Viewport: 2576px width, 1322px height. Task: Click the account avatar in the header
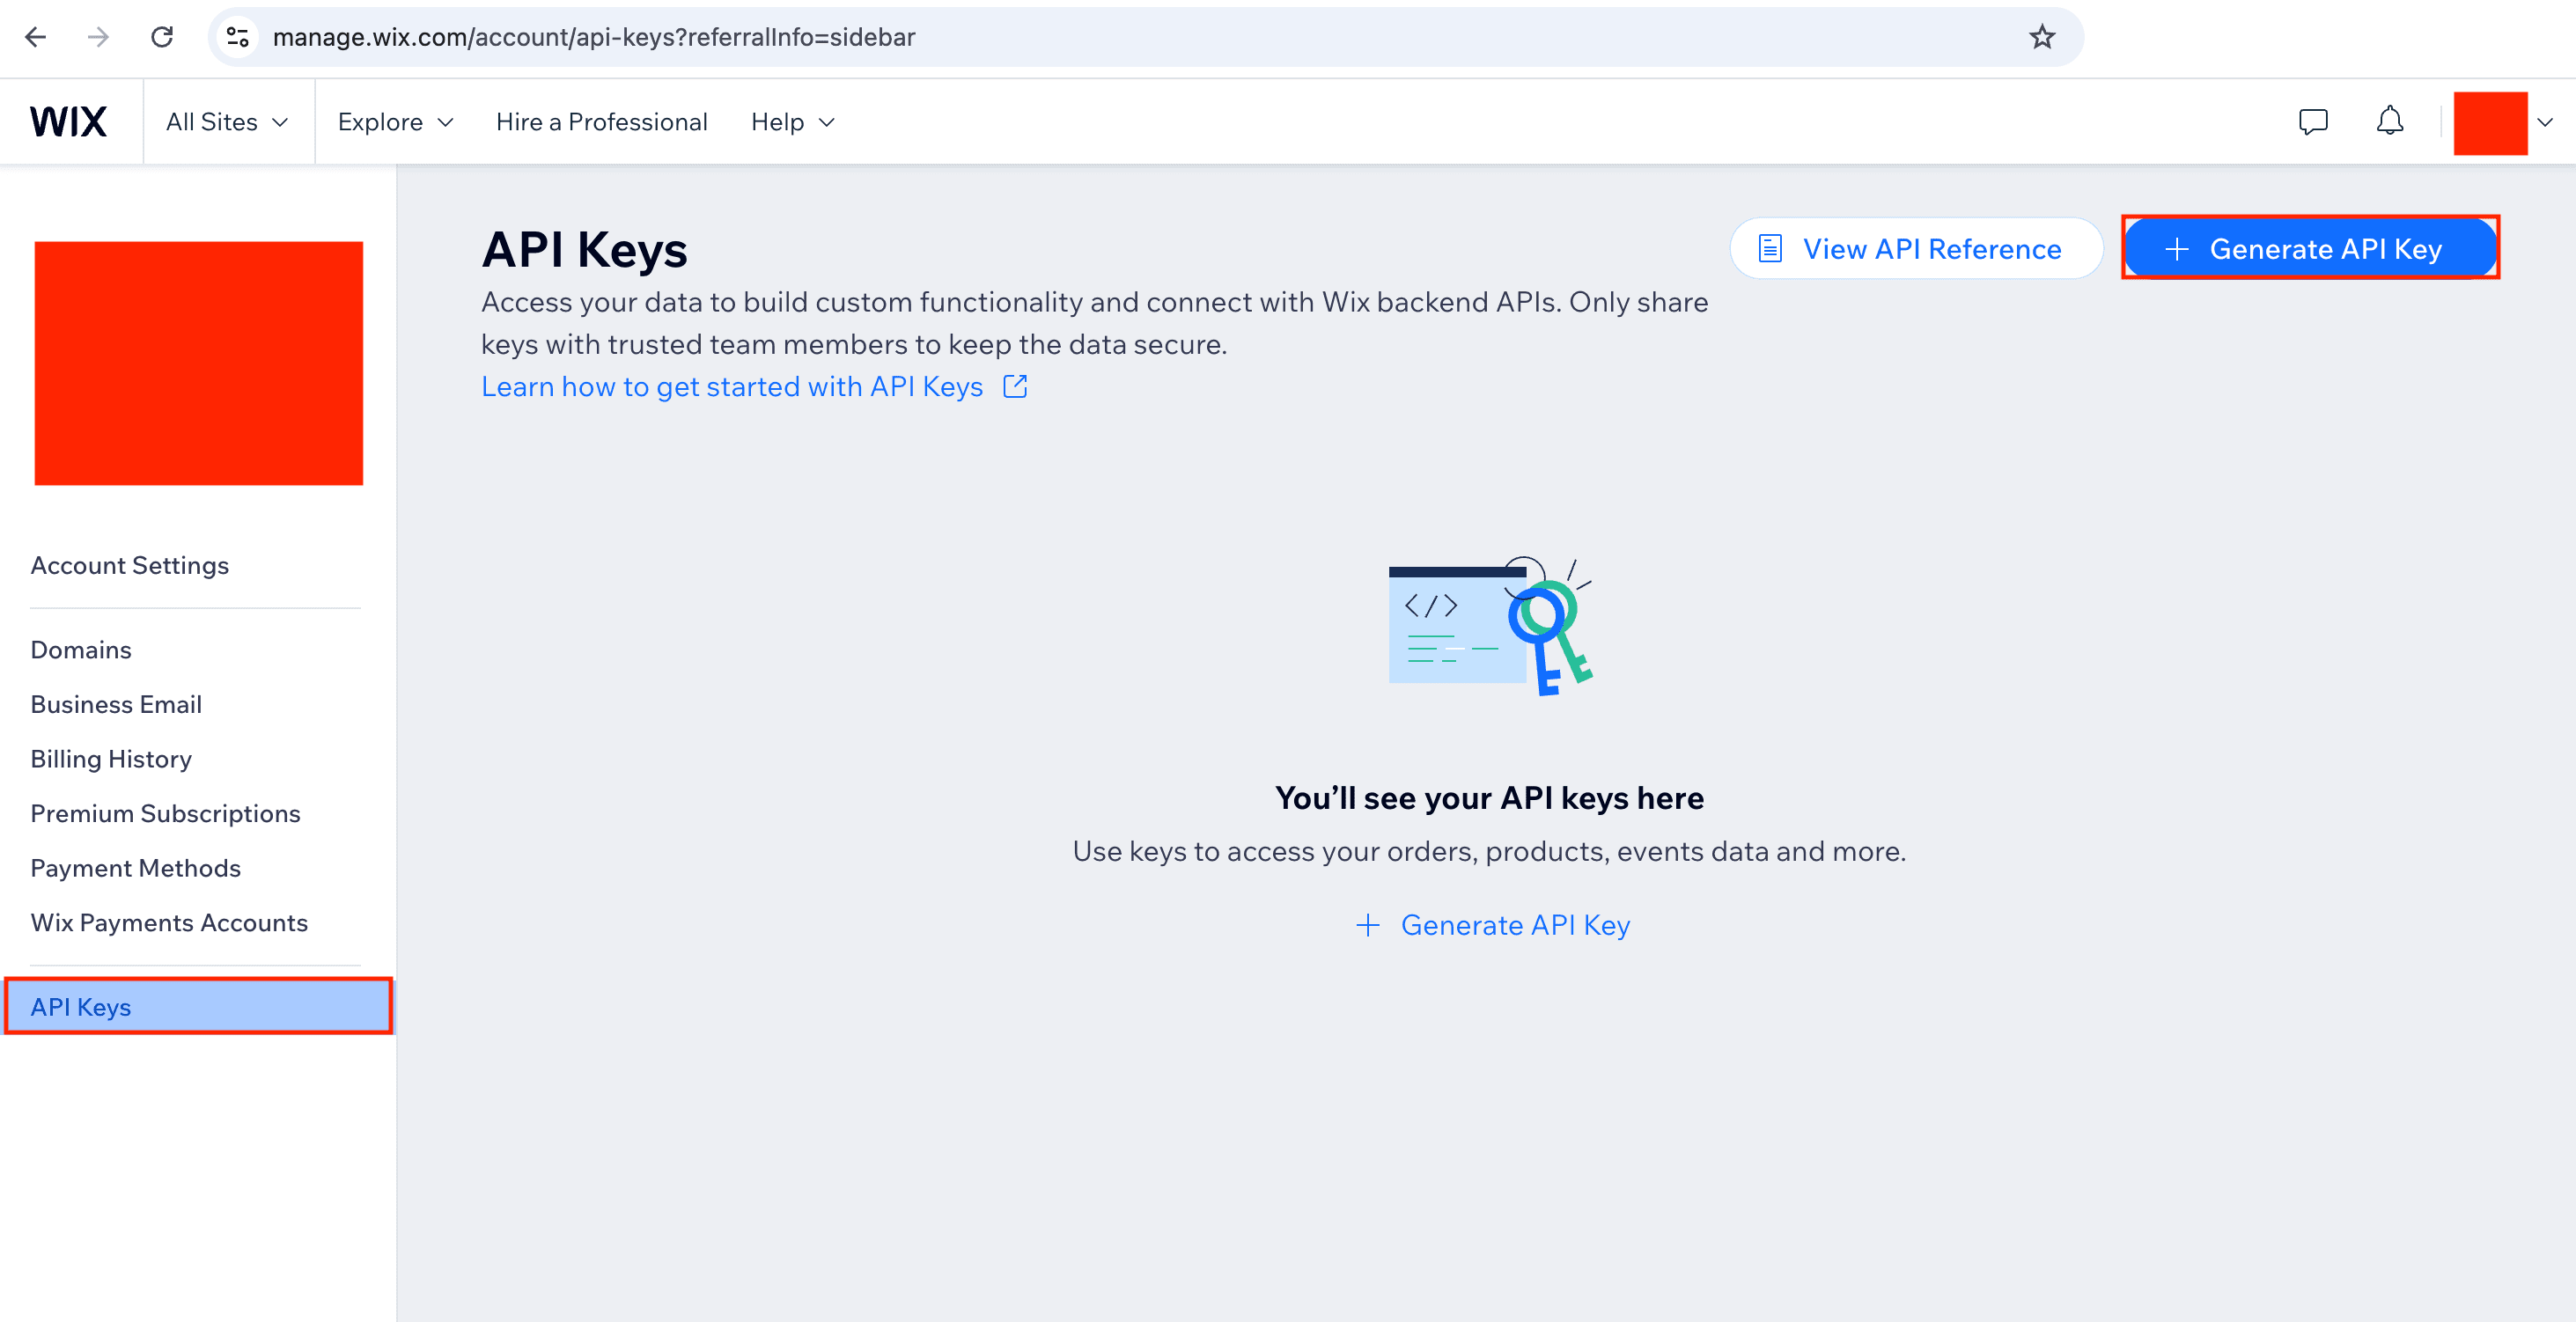pos(2490,123)
